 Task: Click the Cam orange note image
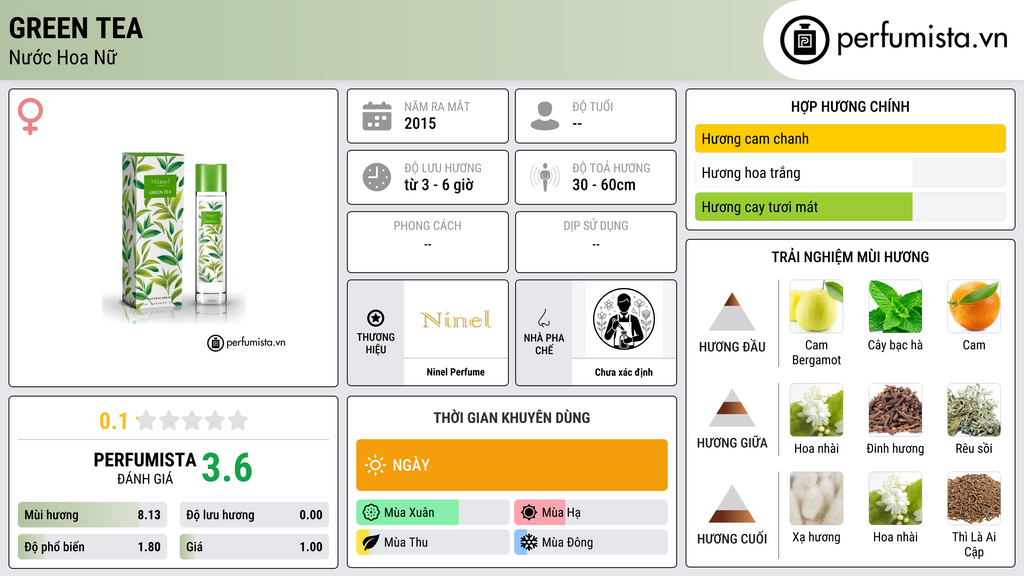click(x=974, y=307)
